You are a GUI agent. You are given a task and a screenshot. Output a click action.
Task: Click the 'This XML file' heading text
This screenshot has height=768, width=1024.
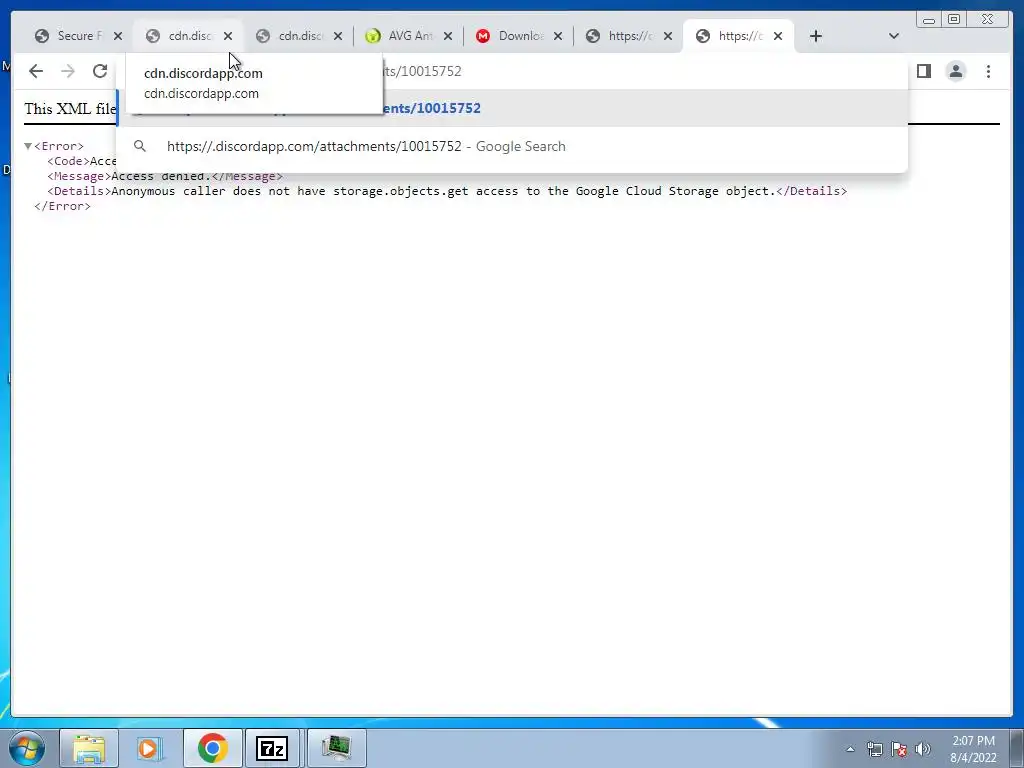[x=71, y=108]
